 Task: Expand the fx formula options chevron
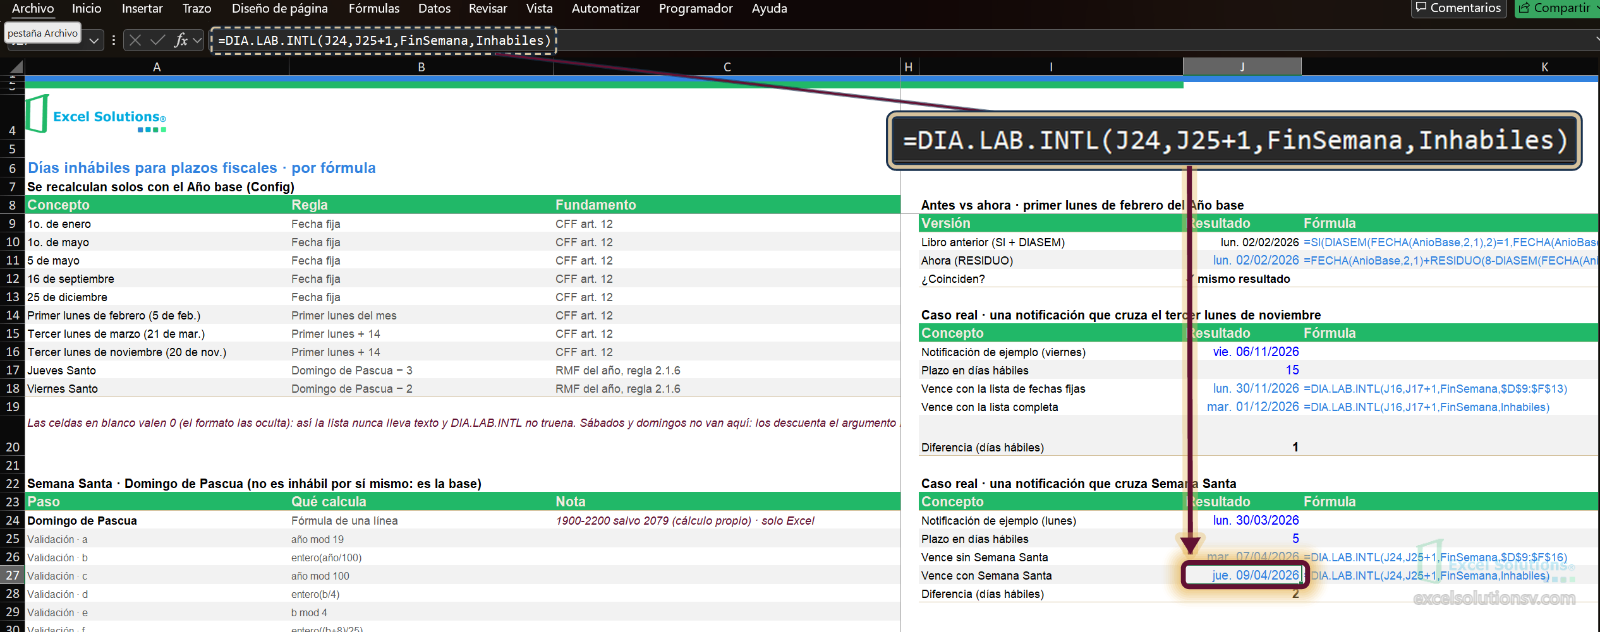[x=197, y=40]
